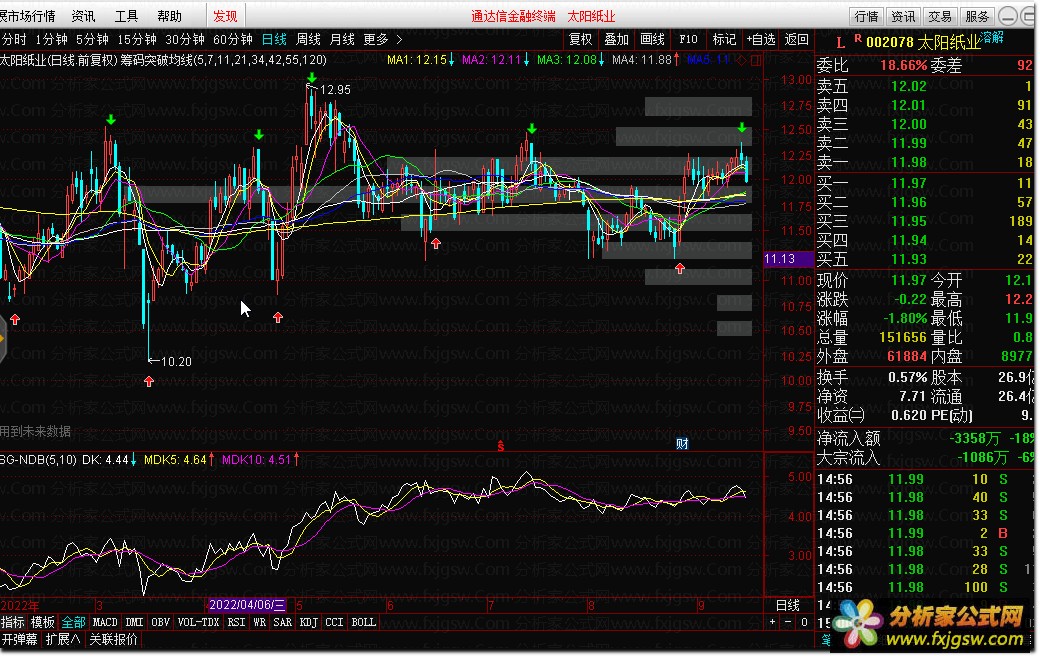Viewport: 1040px width, 656px height.
Task: Select the RSI indicator
Action: (236, 622)
